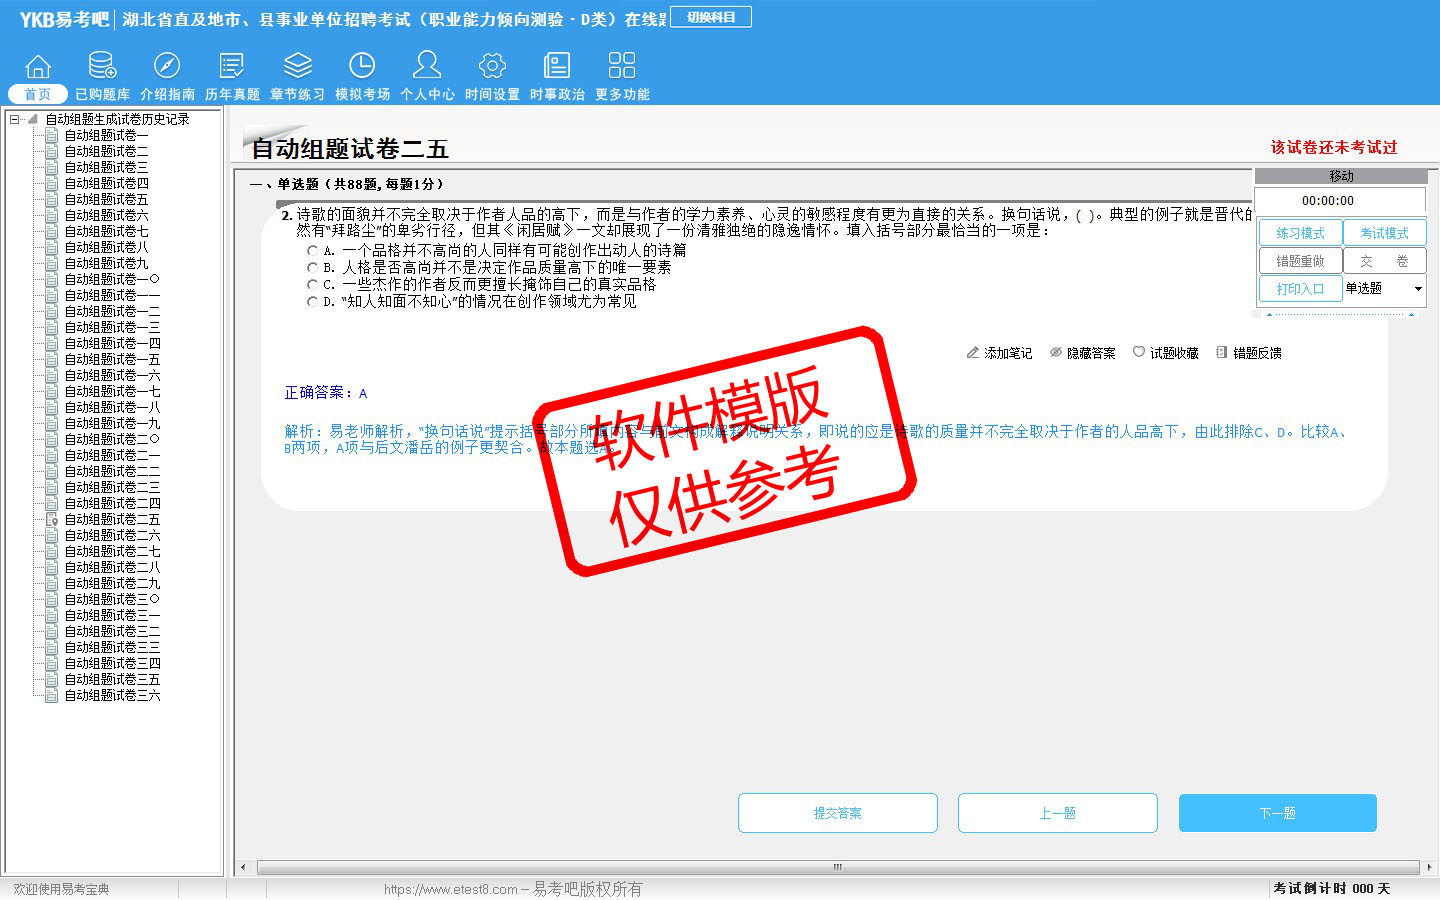Open 更多功能 grid icon
The height and width of the screenshot is (900, 1440).
tap(622, 66)
